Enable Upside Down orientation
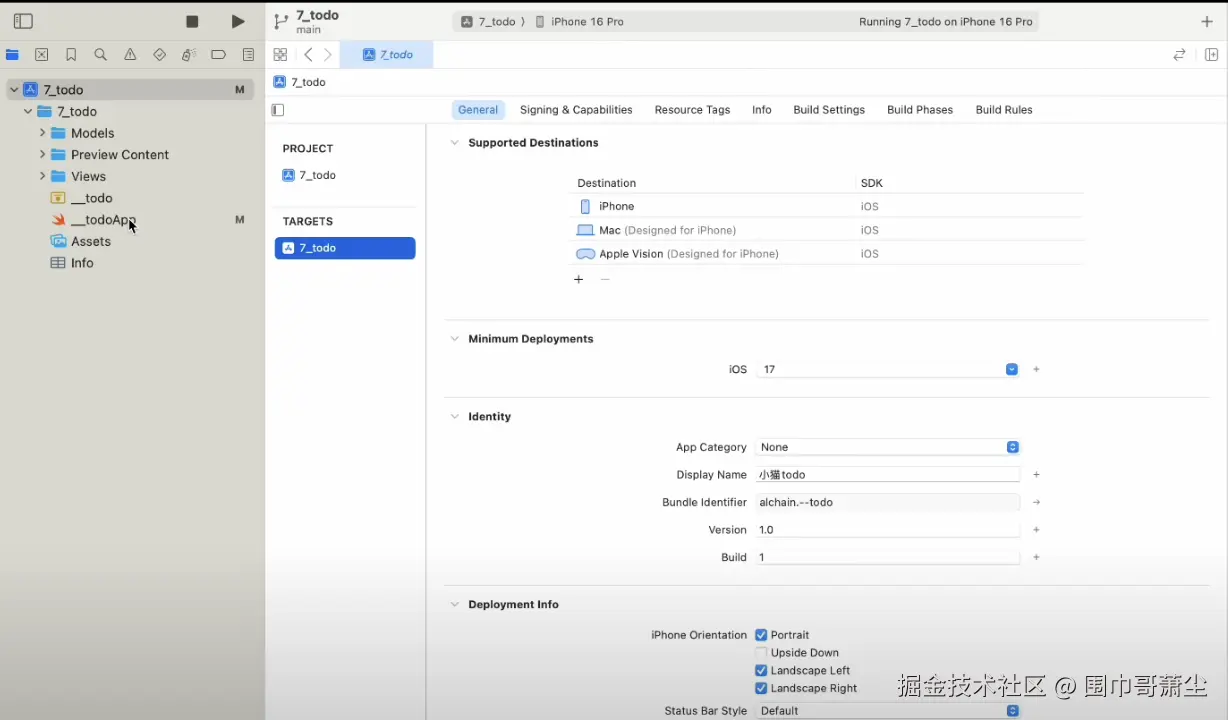 pyautogui.click(x=761, y=653)
